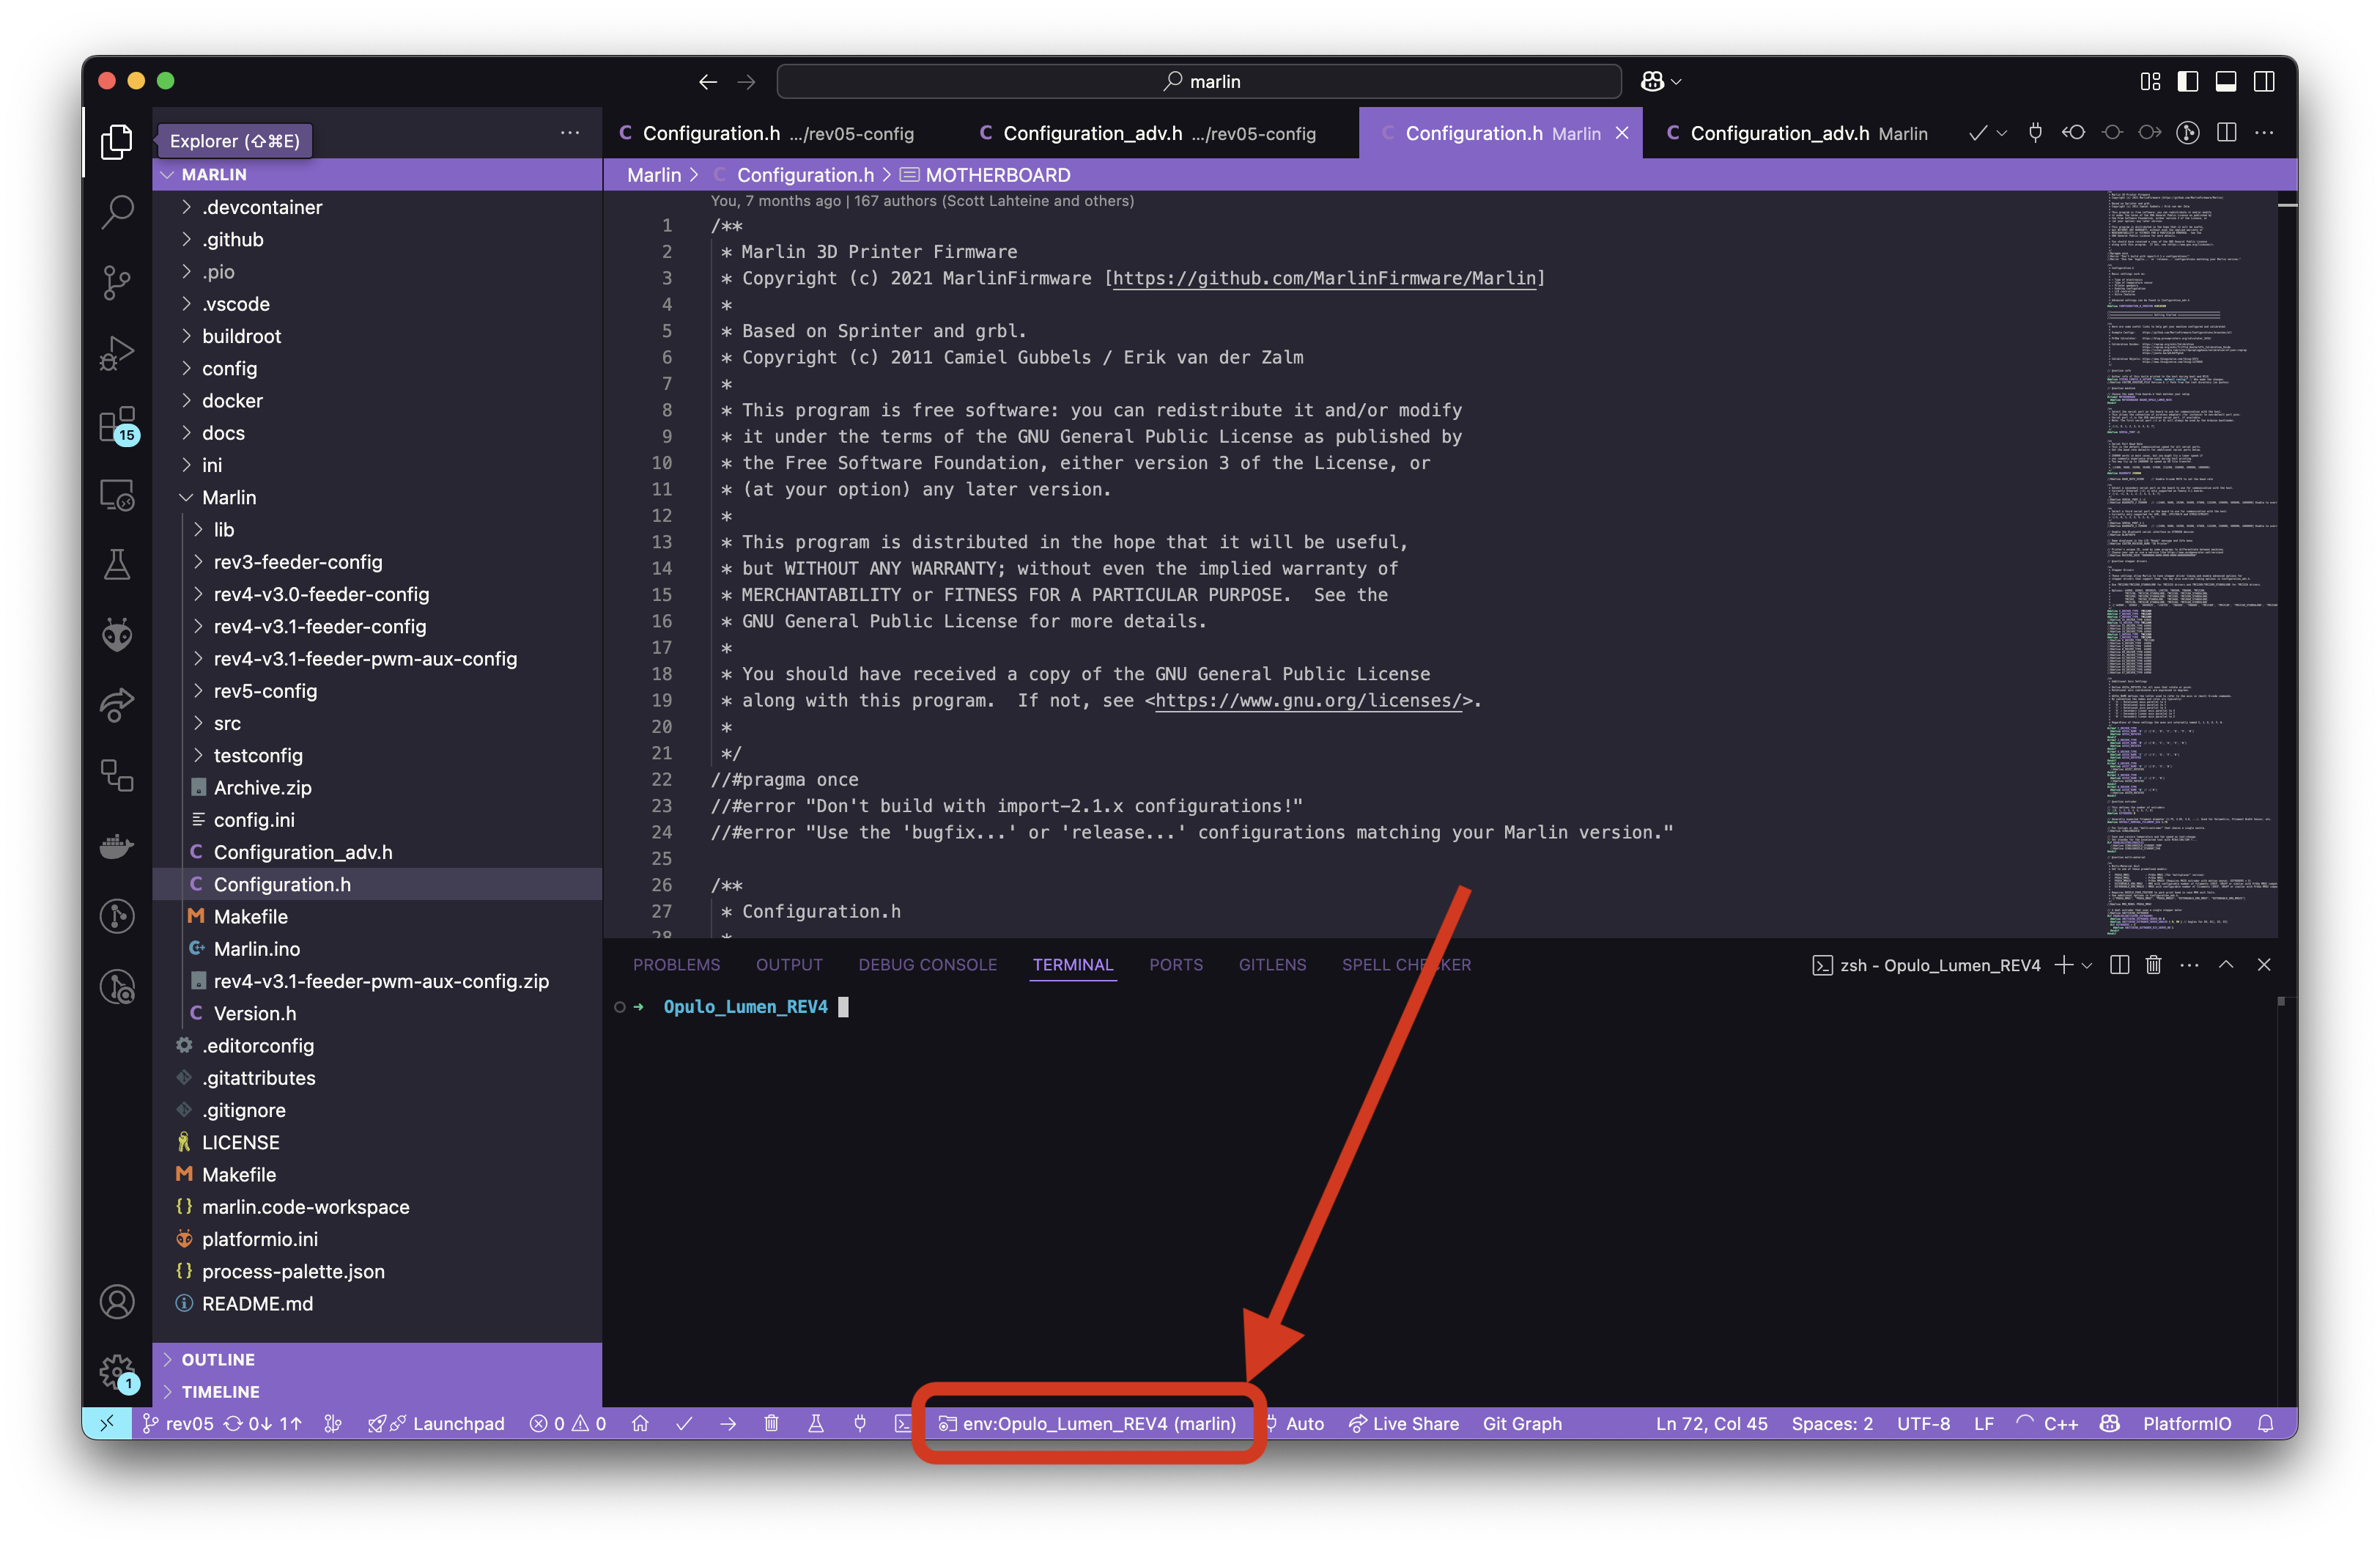Open the Search view in activity bar
This screenshot has height=1548, width=2380.
(117, 212)
